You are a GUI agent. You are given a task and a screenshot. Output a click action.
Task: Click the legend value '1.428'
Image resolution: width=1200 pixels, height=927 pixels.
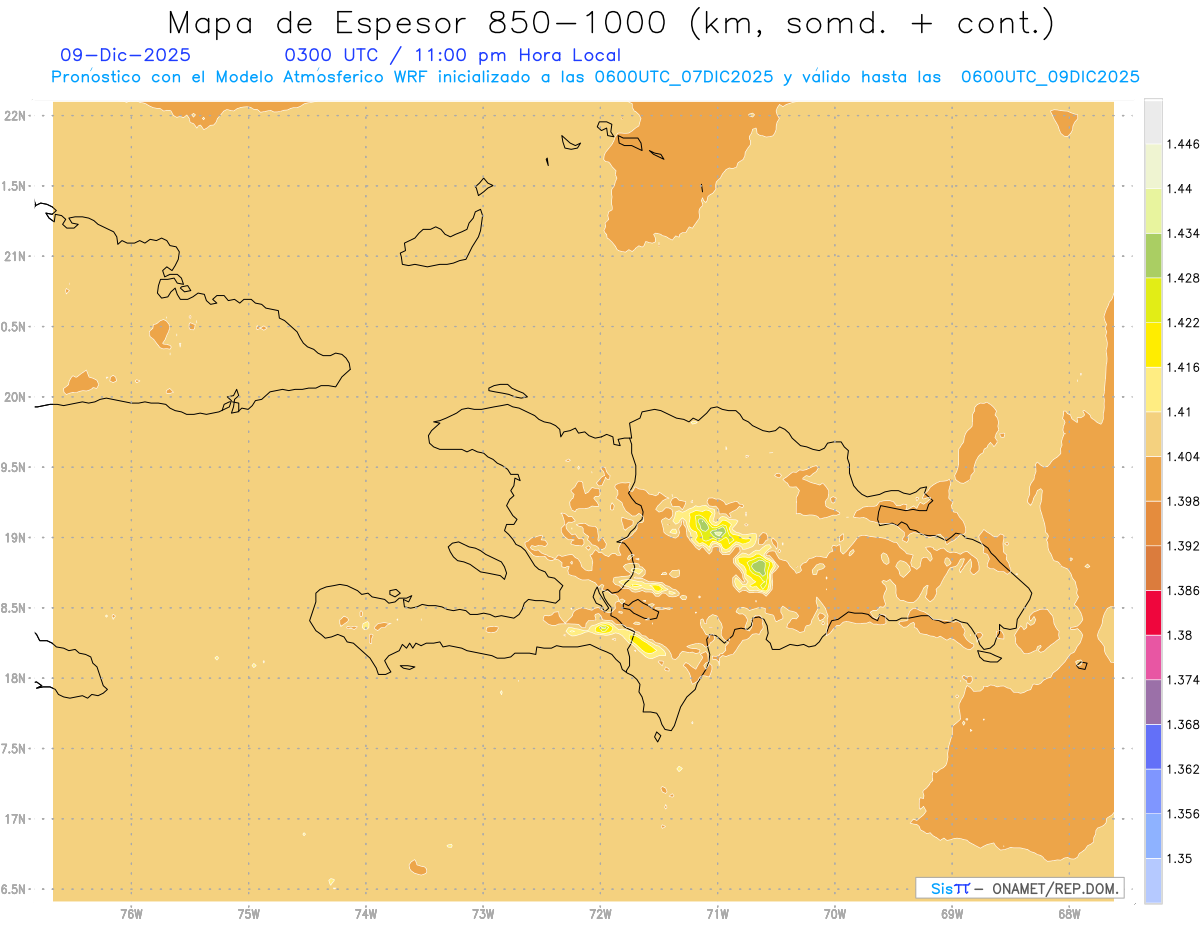click(1182, 278)
